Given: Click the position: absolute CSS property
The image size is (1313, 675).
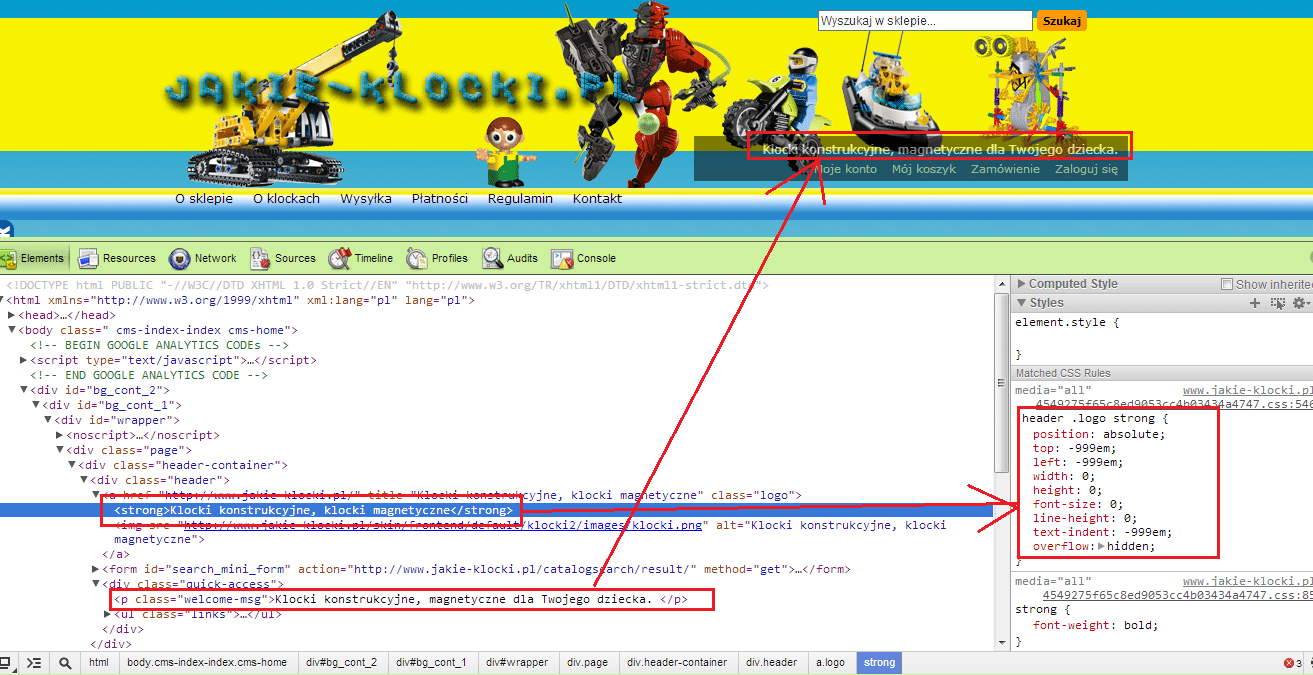Looking at the screenshot, I should click(x=1099, y=434).
